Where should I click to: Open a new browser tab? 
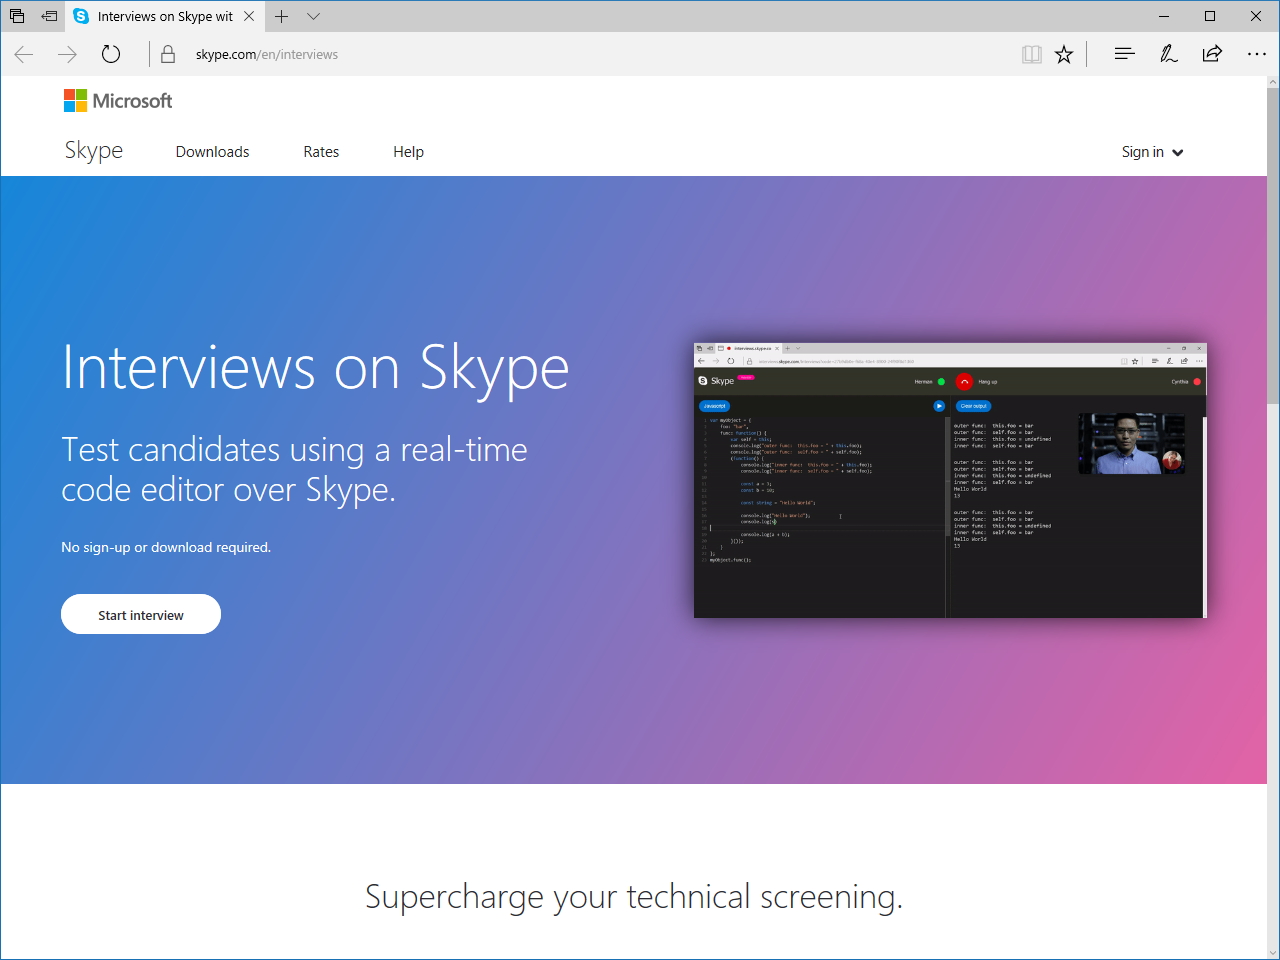[x=281, y=16]
